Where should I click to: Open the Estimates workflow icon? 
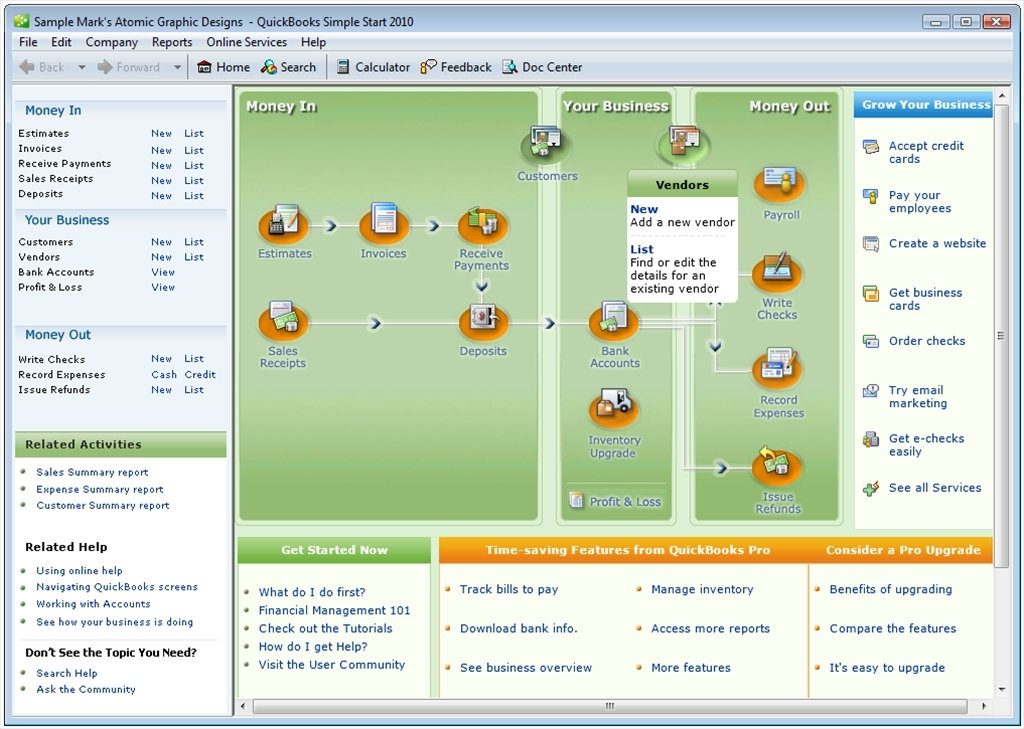coord(283,223)
